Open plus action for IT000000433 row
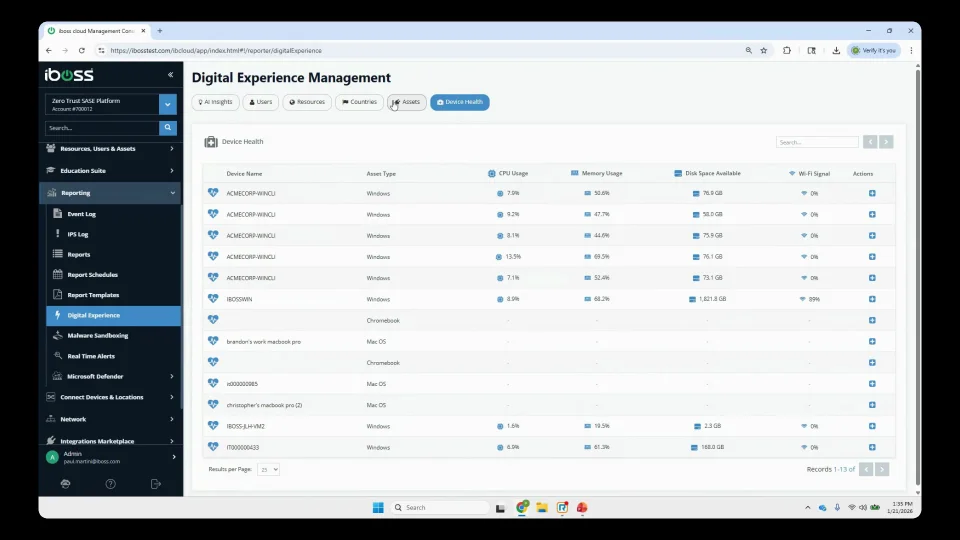The height and width of the screenshot is (540, 960). click(x=872, y=448)
